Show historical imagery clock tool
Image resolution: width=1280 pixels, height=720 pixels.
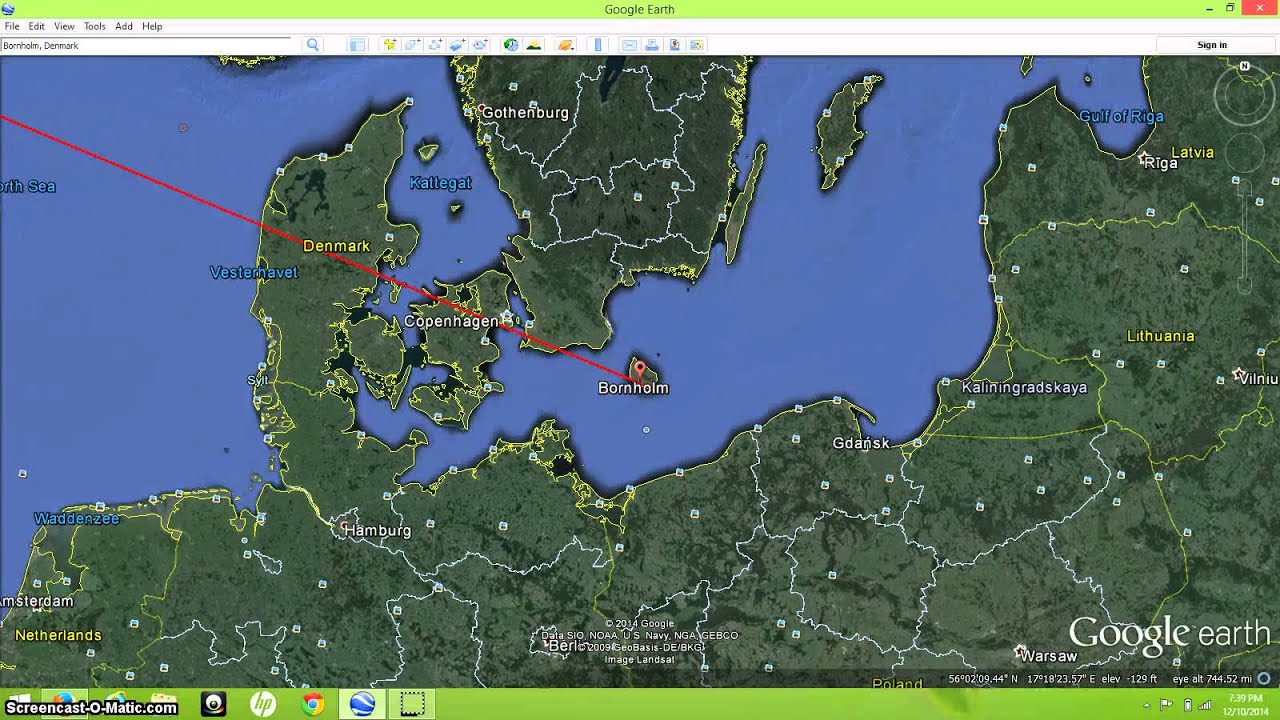point(511,45)
